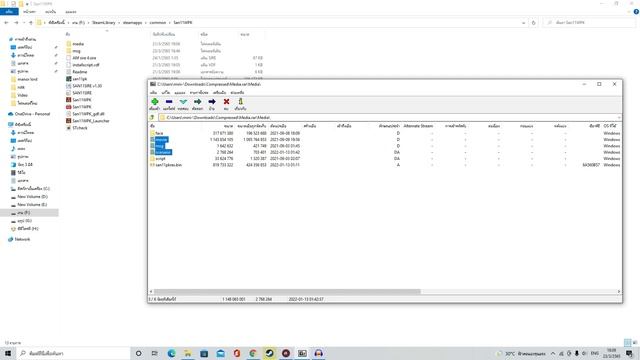Click the Windows Start button
Viewport: 640px width, 360px height.
click(8, 353)
